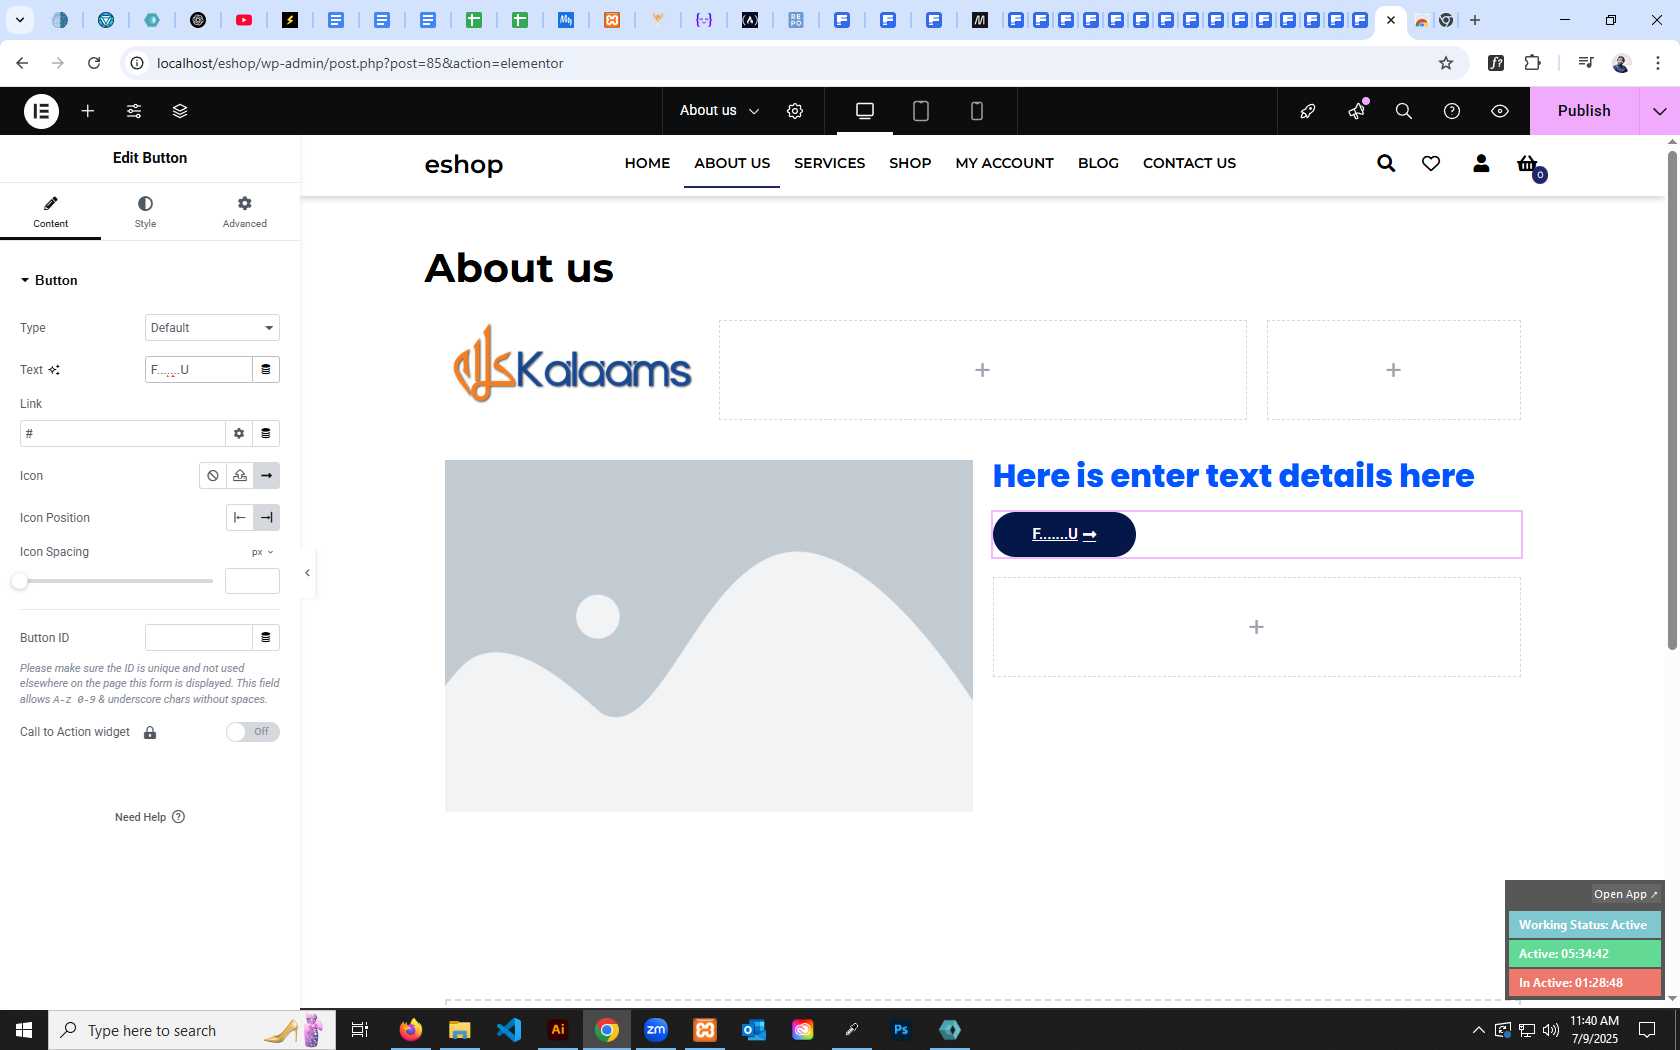Click the Need Help link

click(x=150, y=817)
